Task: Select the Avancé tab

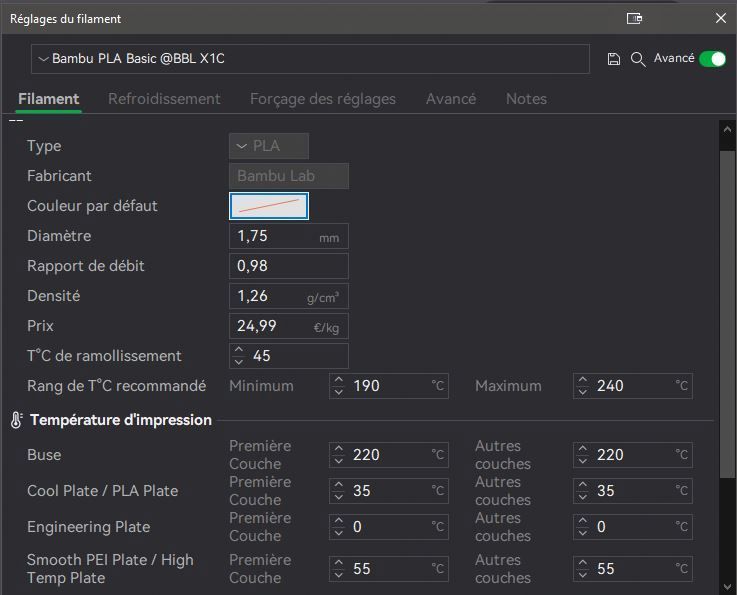Action: (451, 99)
